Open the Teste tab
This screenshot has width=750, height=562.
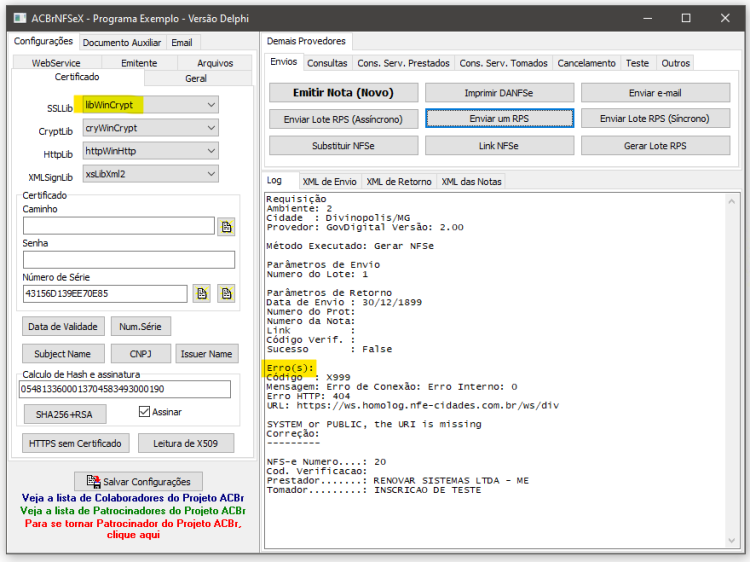click(637, 63)
